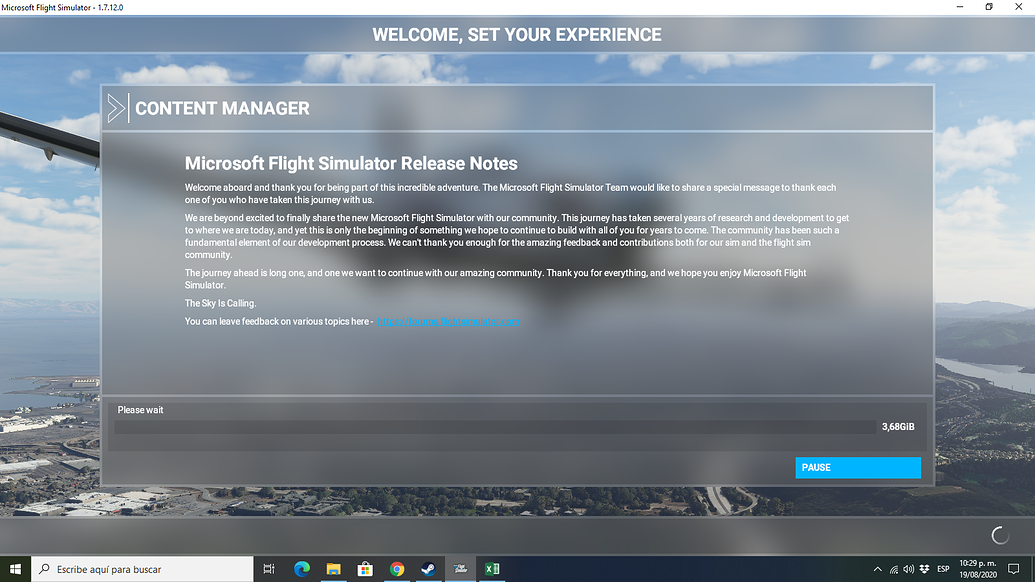This screenshot has width=1035, height=582.
Task: Open the volume control tray icon
Action: point(909,569)
